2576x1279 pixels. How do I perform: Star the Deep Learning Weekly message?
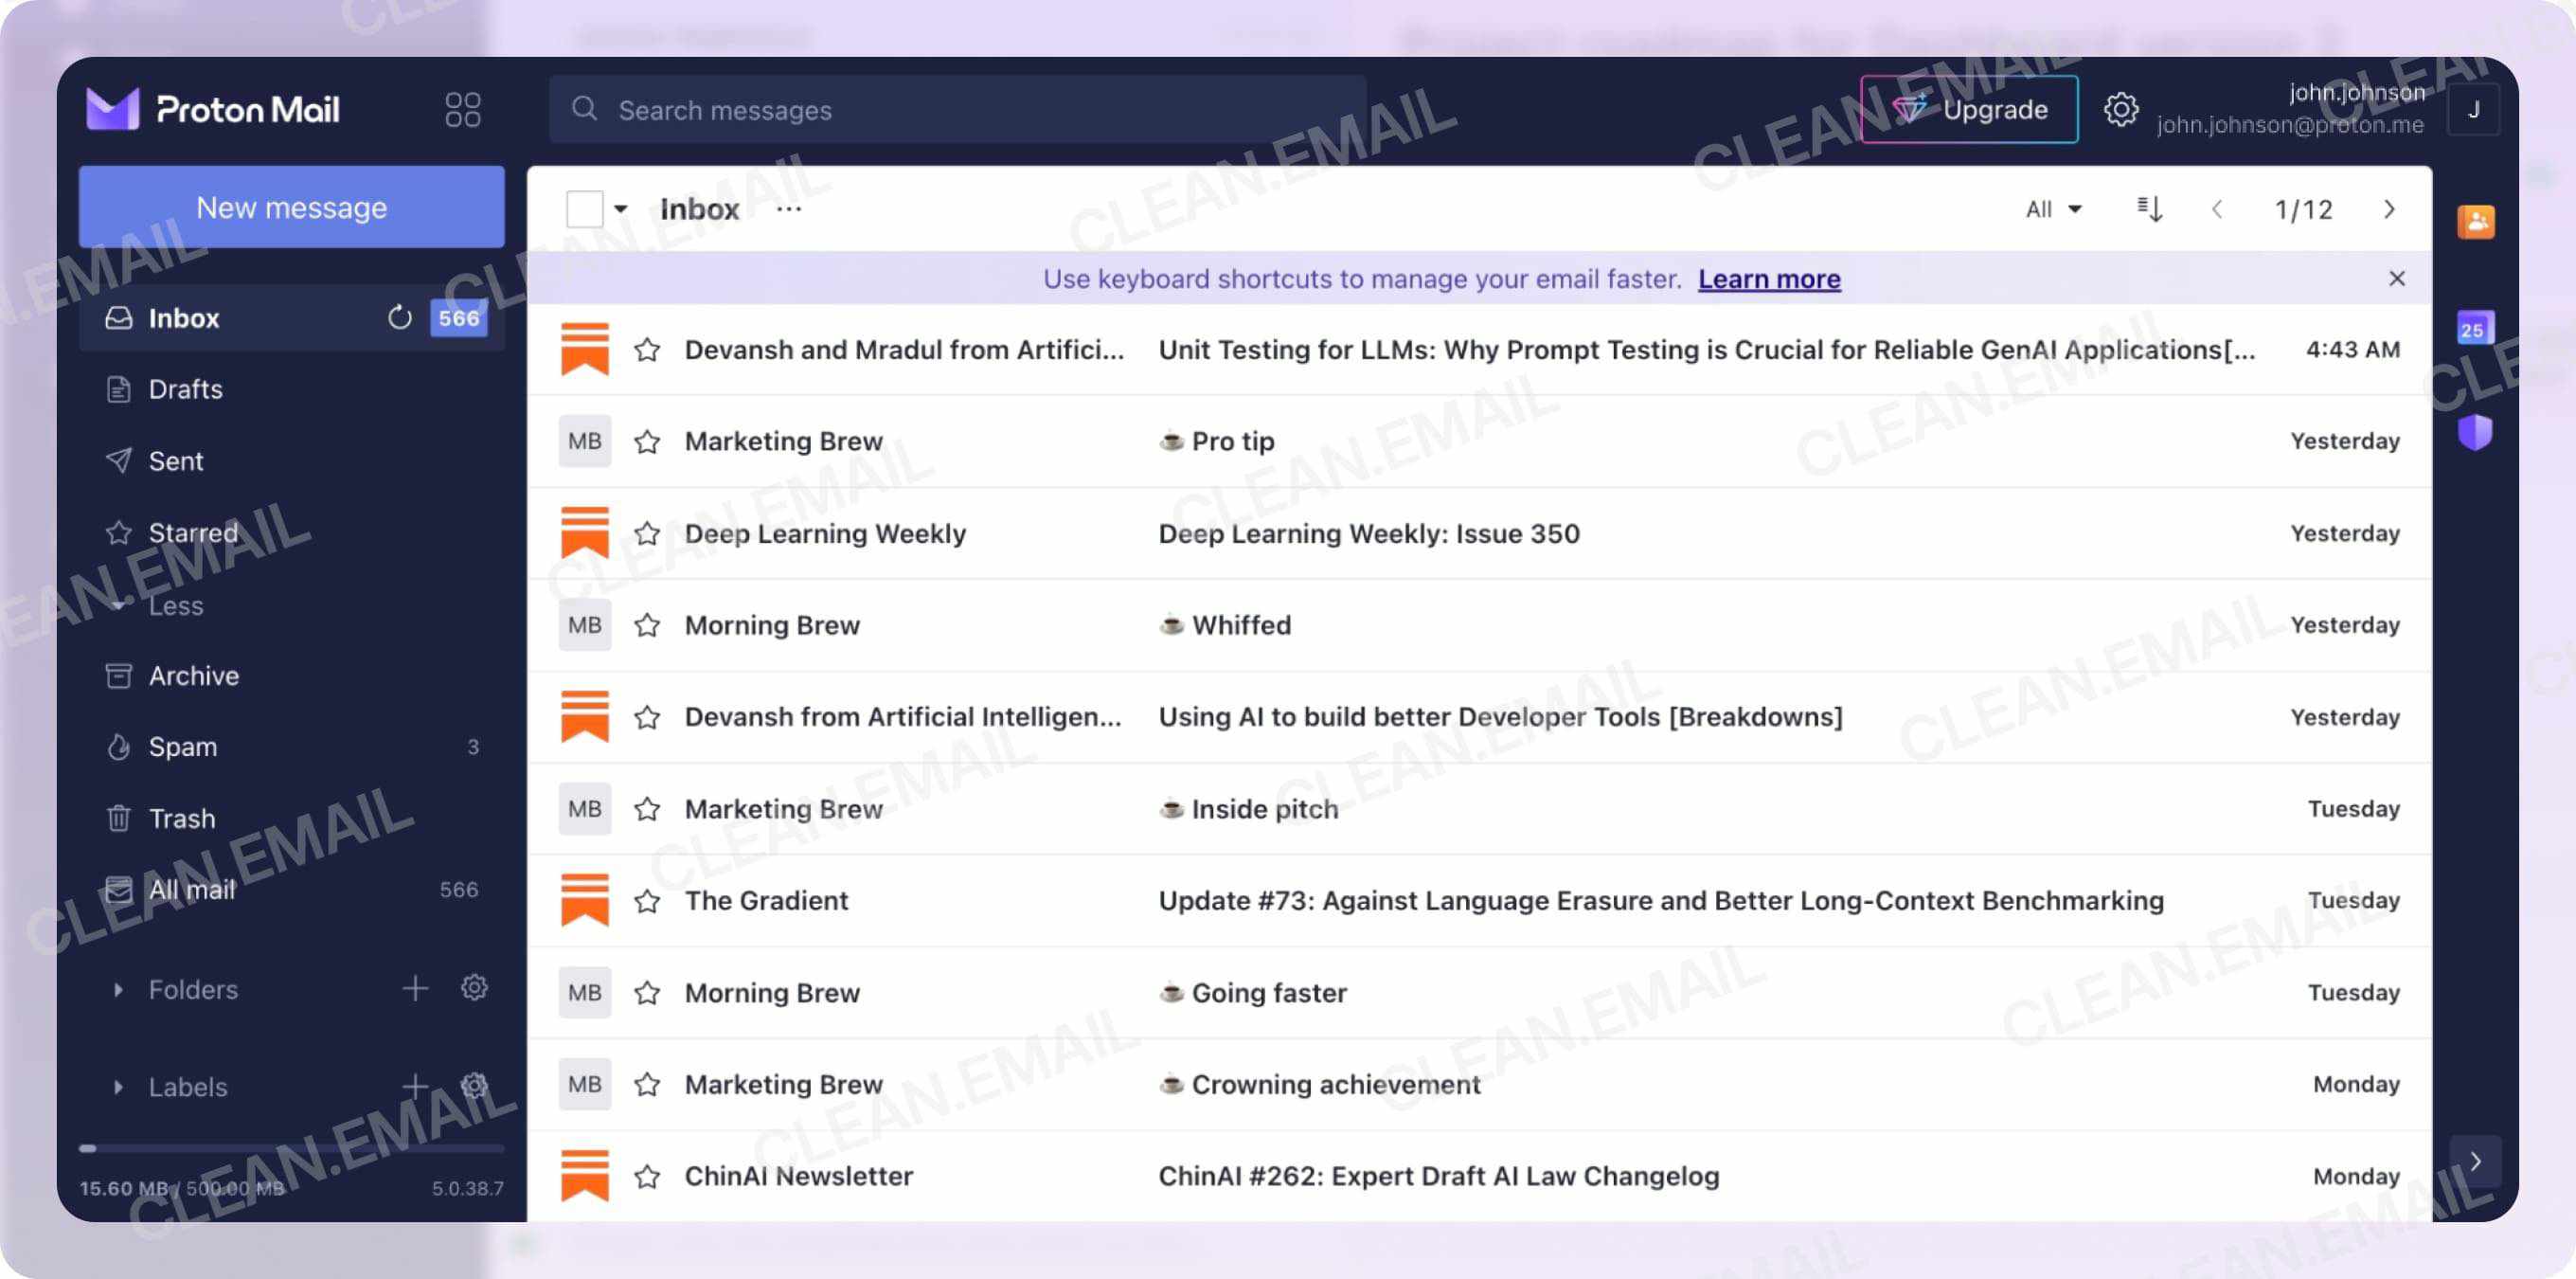(647, 533)
